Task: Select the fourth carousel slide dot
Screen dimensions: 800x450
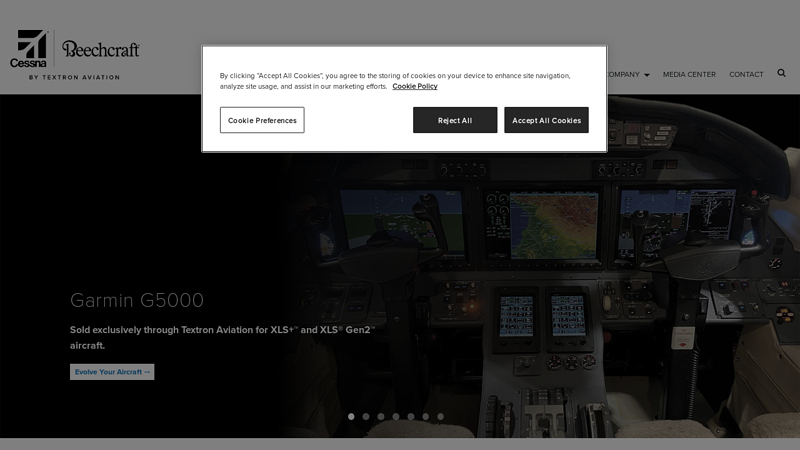Action: [x=396, y=417]
